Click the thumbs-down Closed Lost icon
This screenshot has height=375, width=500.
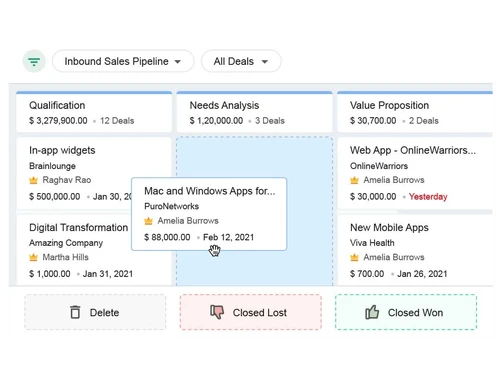[217, 312]
